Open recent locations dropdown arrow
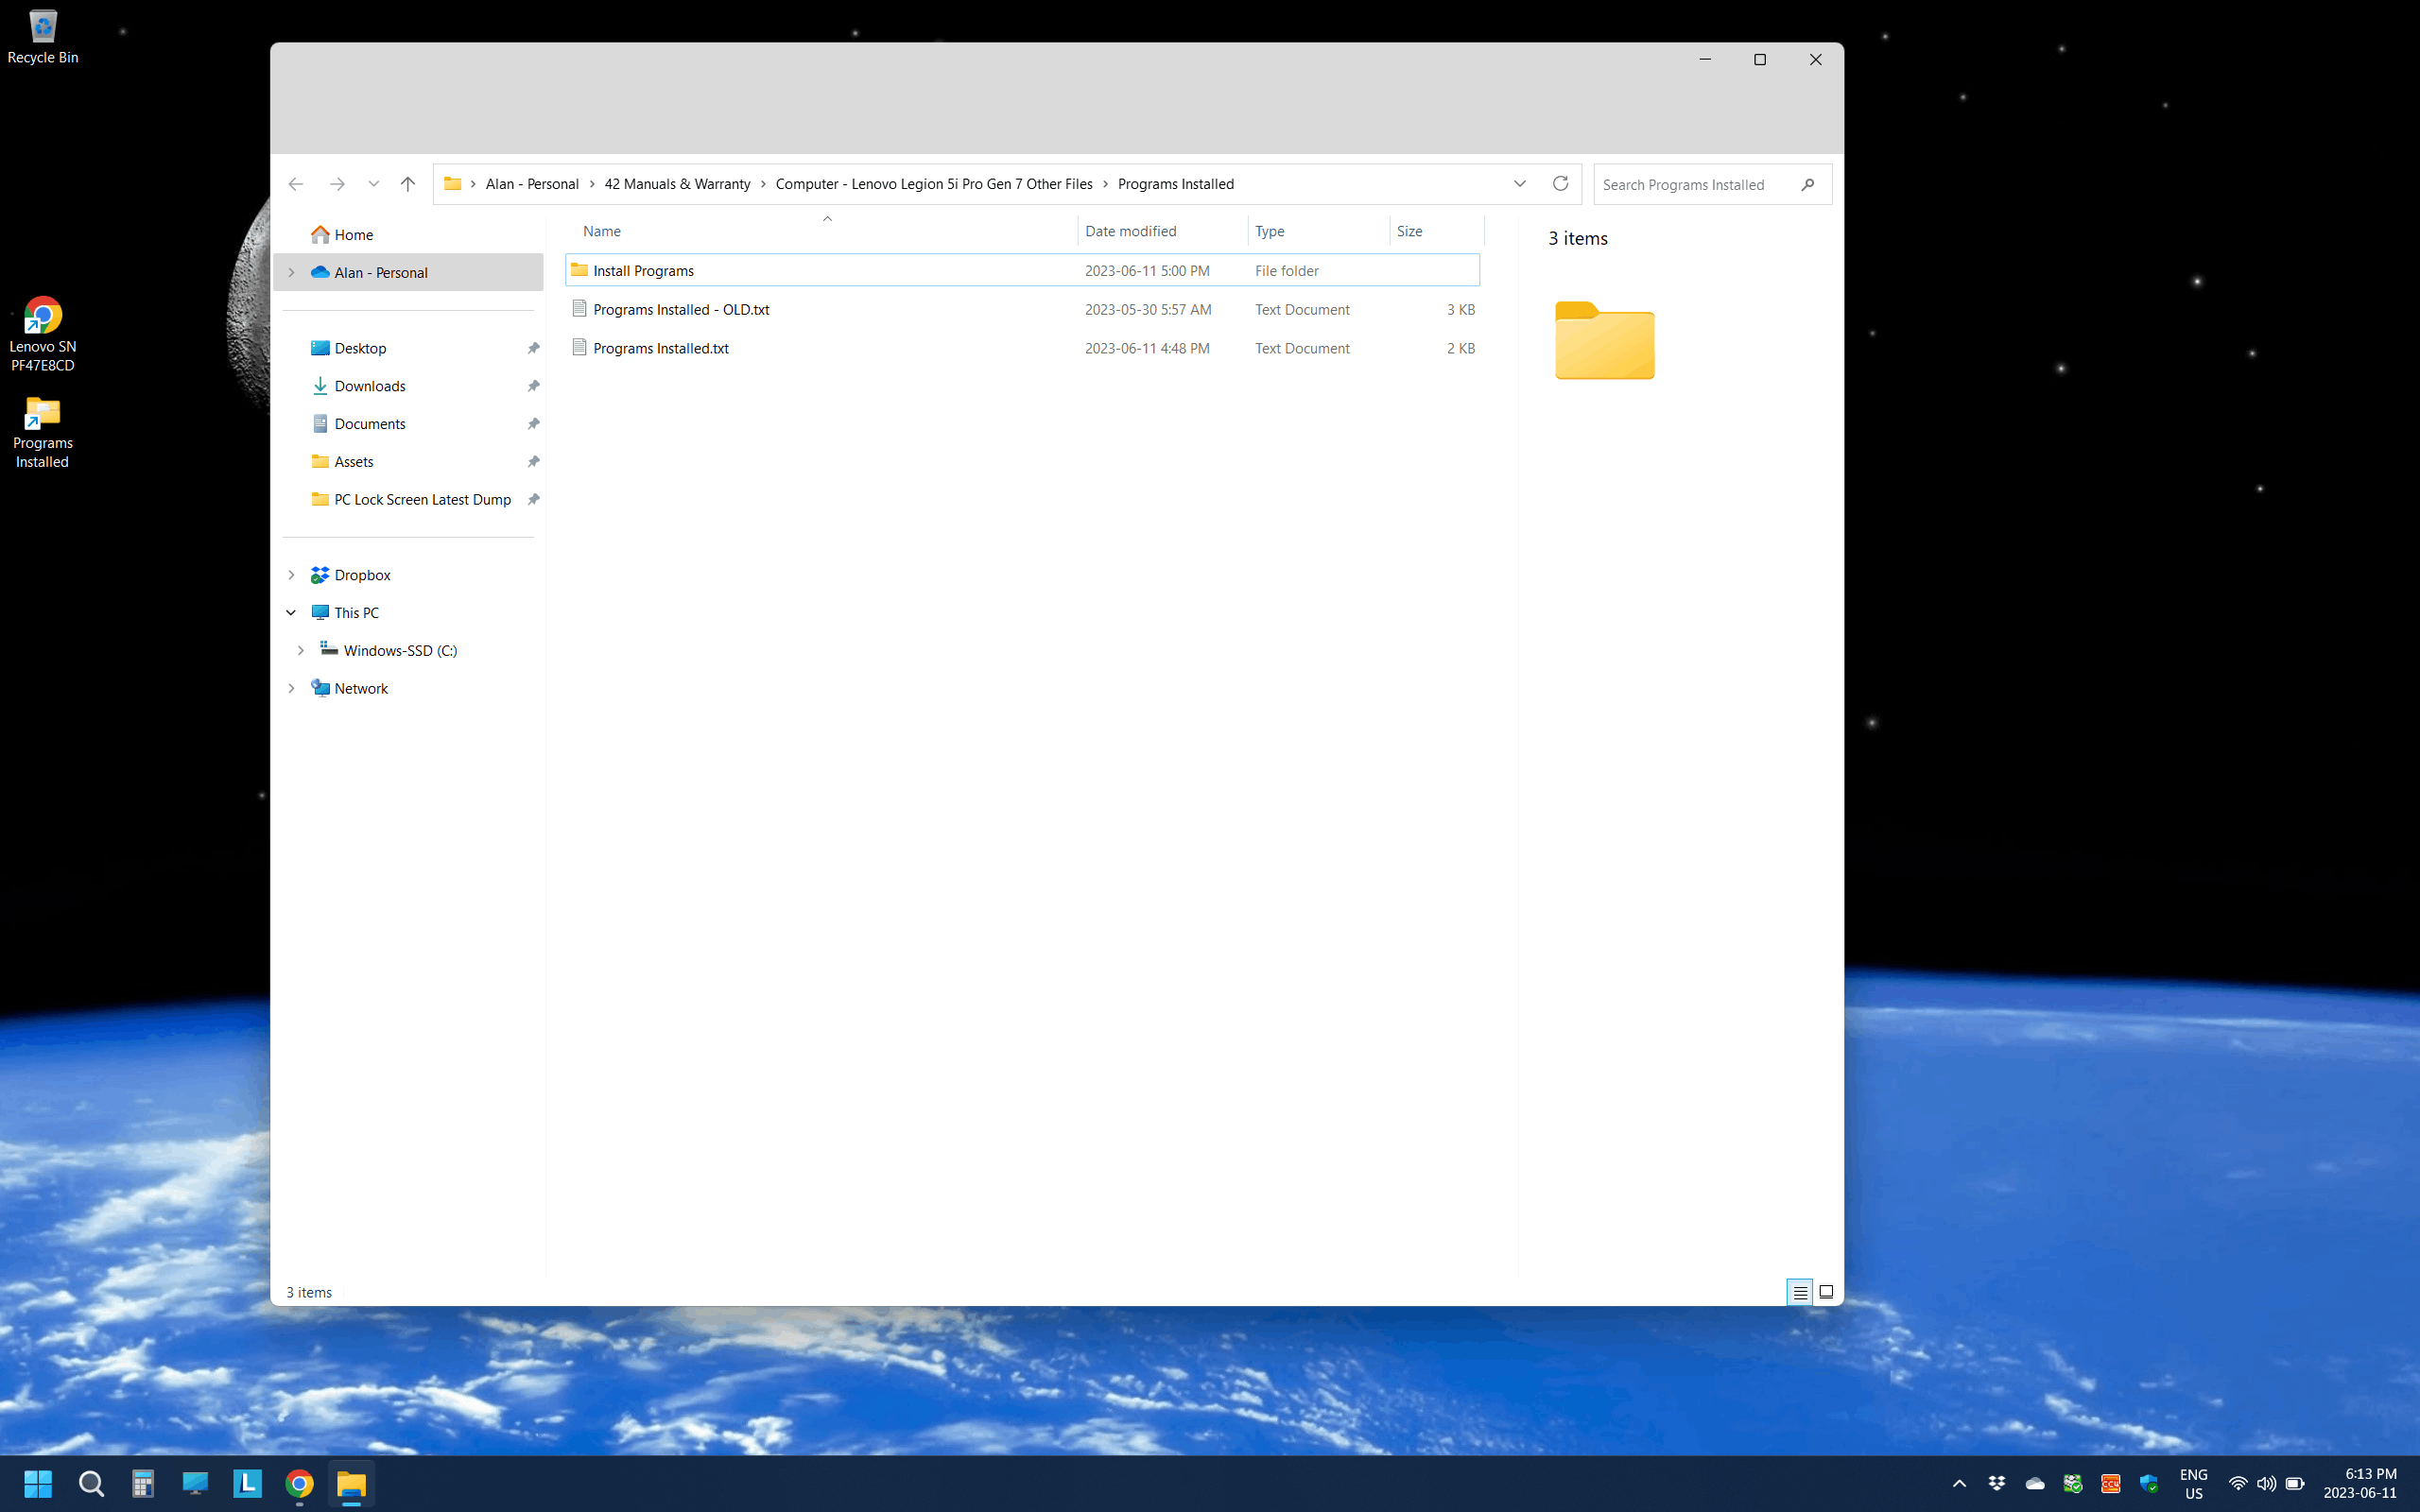The image size is (2420, 1512). pos(373,184)
